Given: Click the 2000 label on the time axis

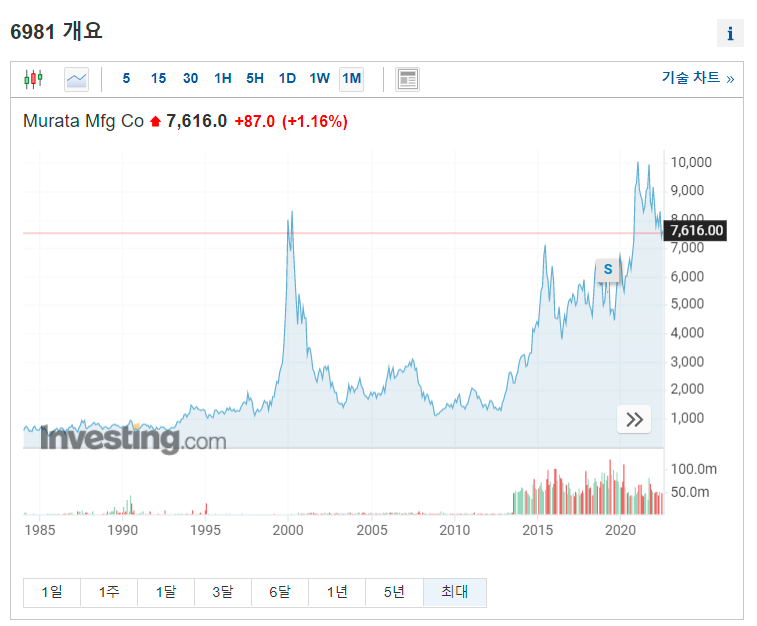Looking at the screenshot, I should click(x=288, y=530).
